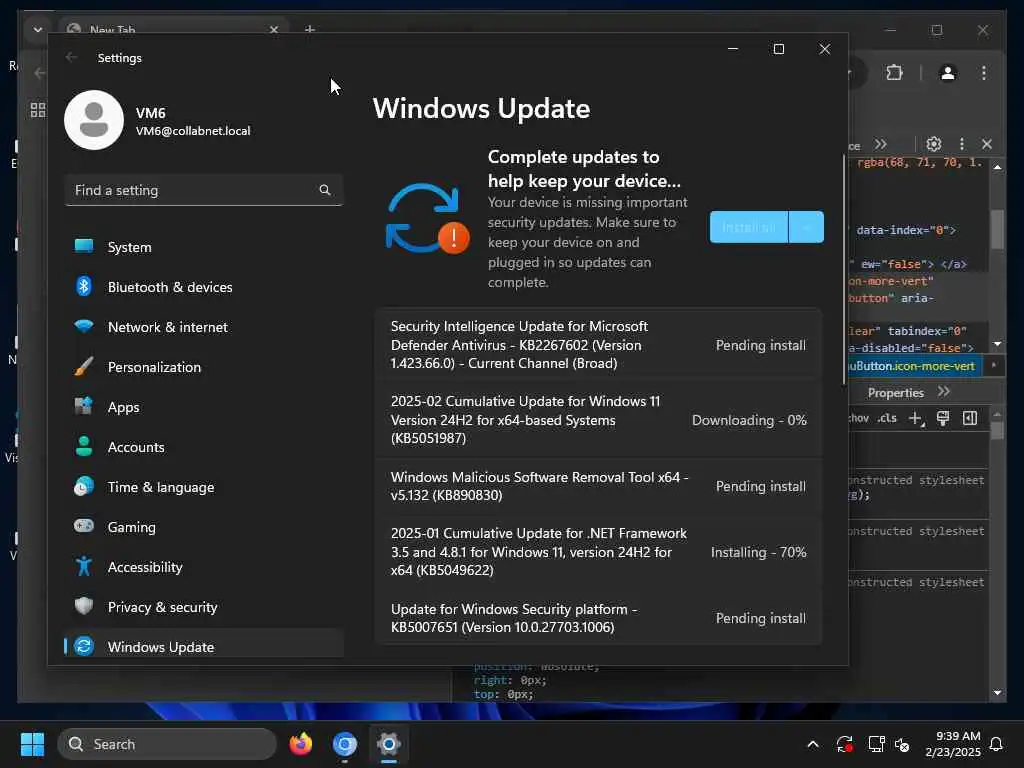This screenshot has height=768, width=1024.
Task: Toggle the .cls element classes button
Action: pos(887,418)
